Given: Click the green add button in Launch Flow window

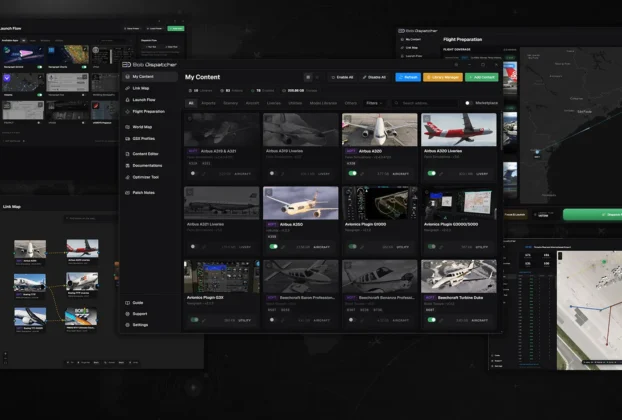Looking at the screenshot, I should point(176,29).
